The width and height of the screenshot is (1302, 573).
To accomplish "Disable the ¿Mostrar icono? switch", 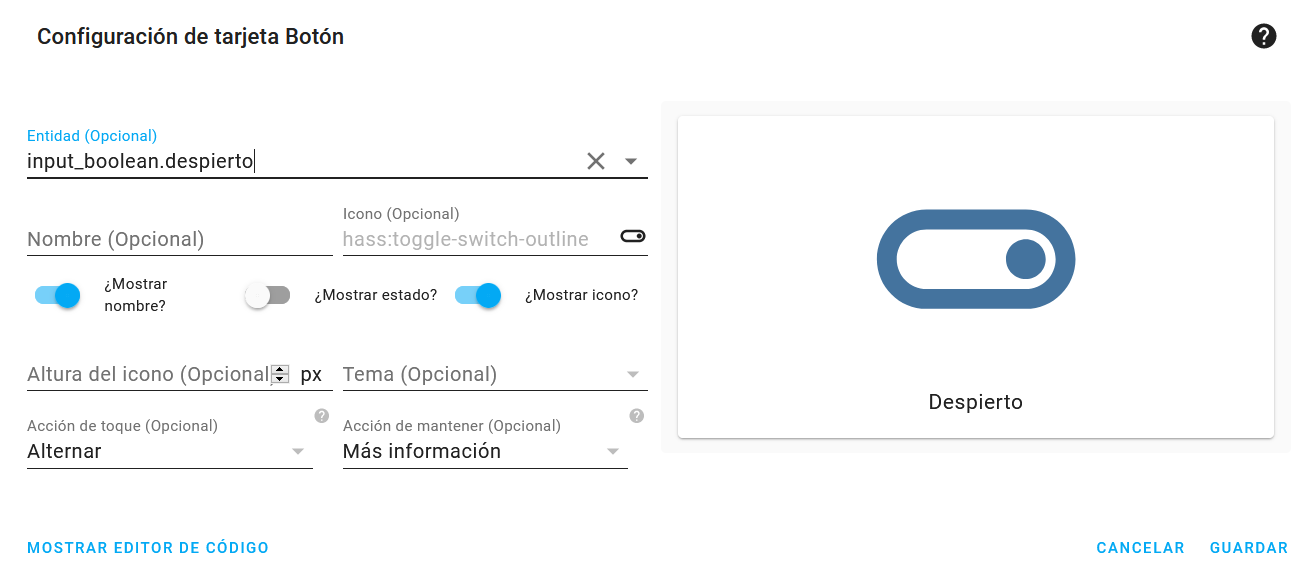I will coord(478,295).
